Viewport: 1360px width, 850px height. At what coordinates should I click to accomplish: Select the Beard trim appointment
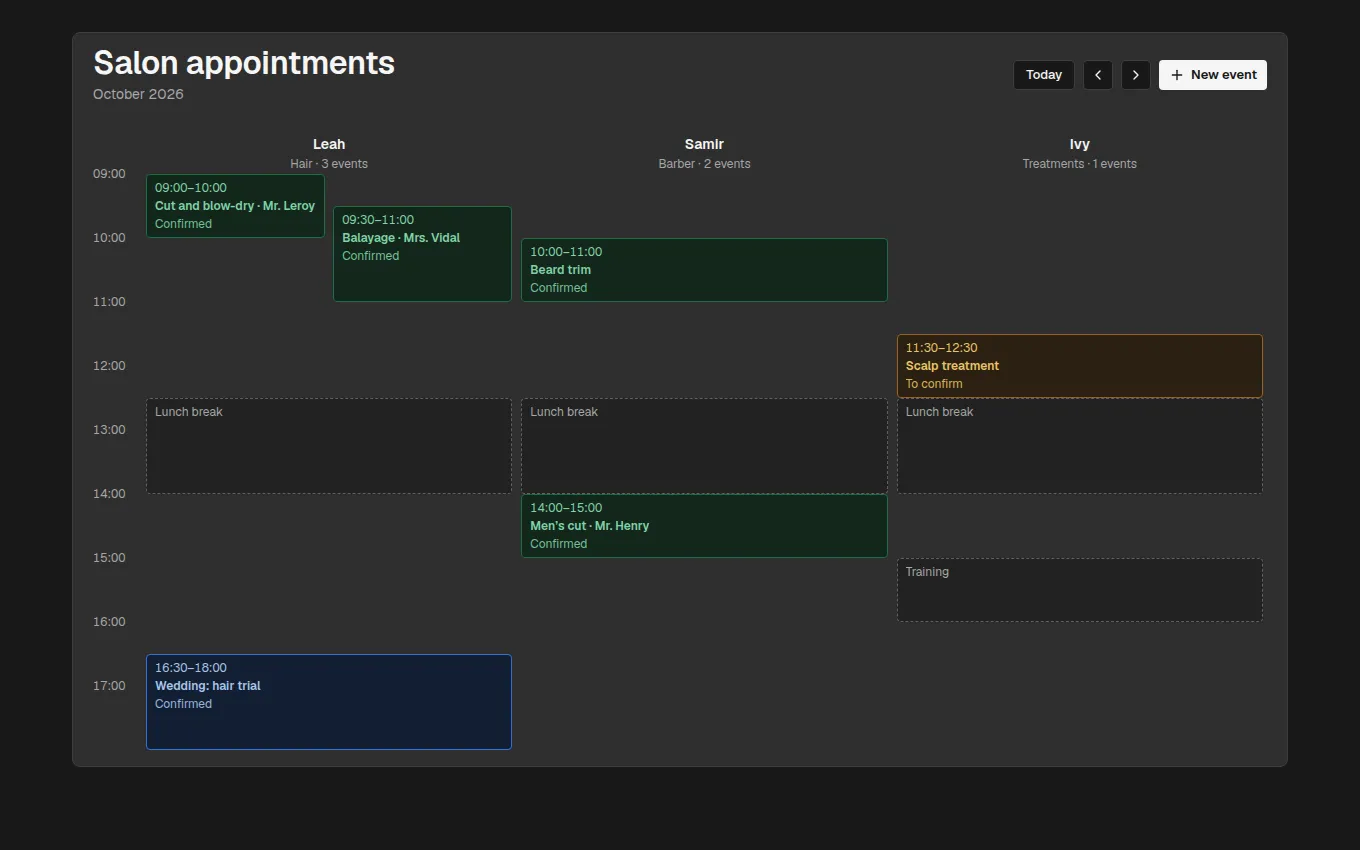pos(704,270)
